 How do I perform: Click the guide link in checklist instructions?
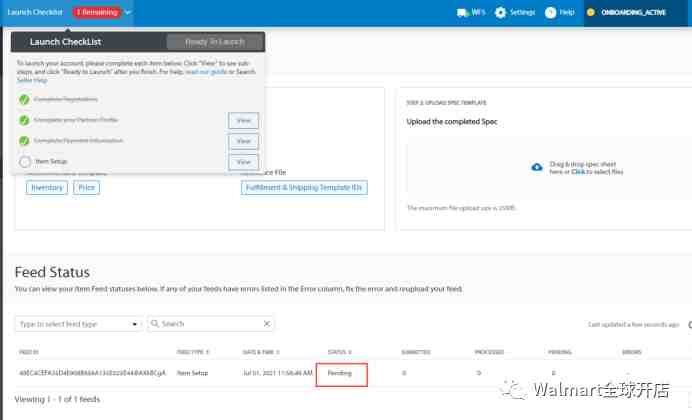206,71
